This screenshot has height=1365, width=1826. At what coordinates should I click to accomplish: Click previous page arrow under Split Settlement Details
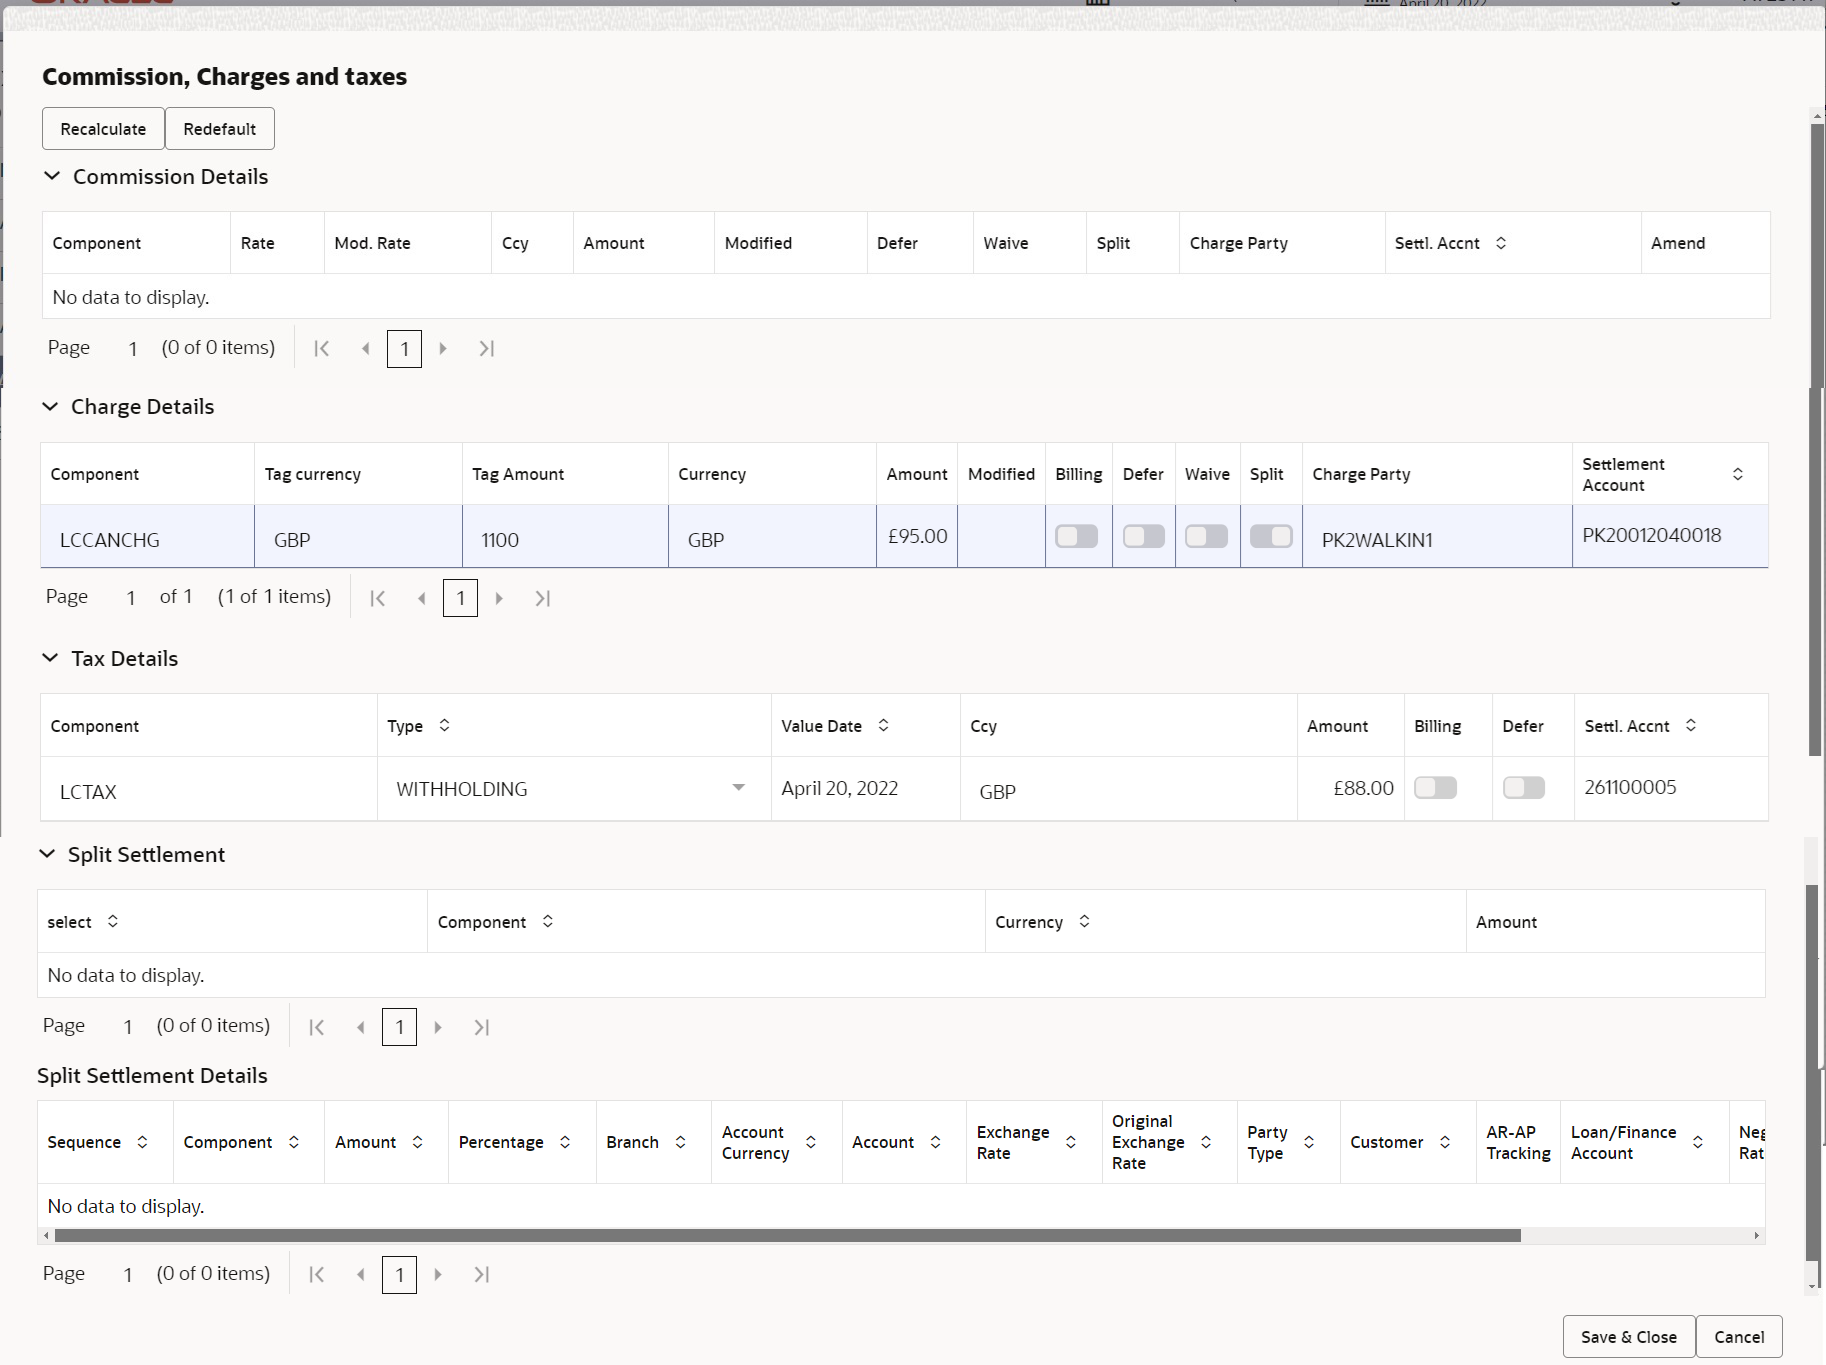[360, 1274]
